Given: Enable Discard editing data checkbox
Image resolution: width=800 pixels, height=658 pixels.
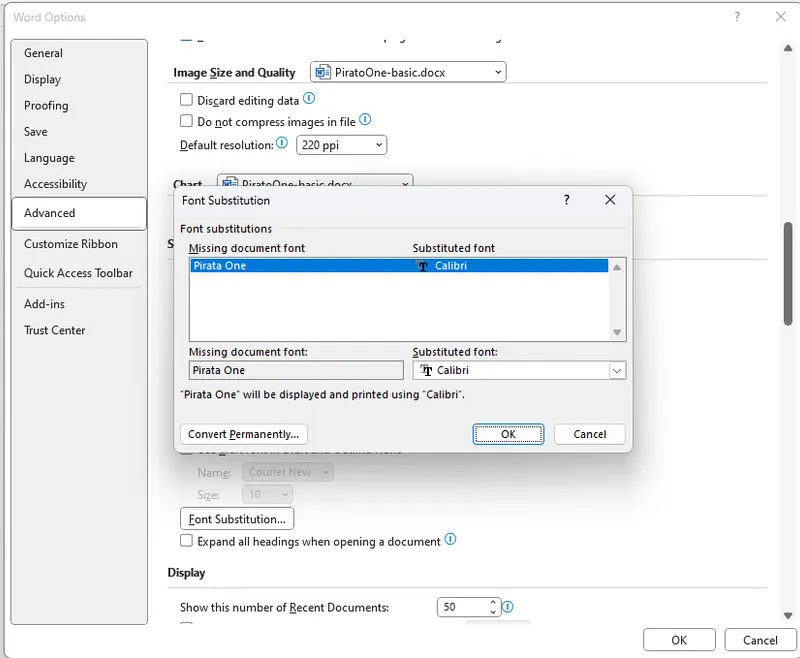Looking at the screenshot, I should coord(186,99).
